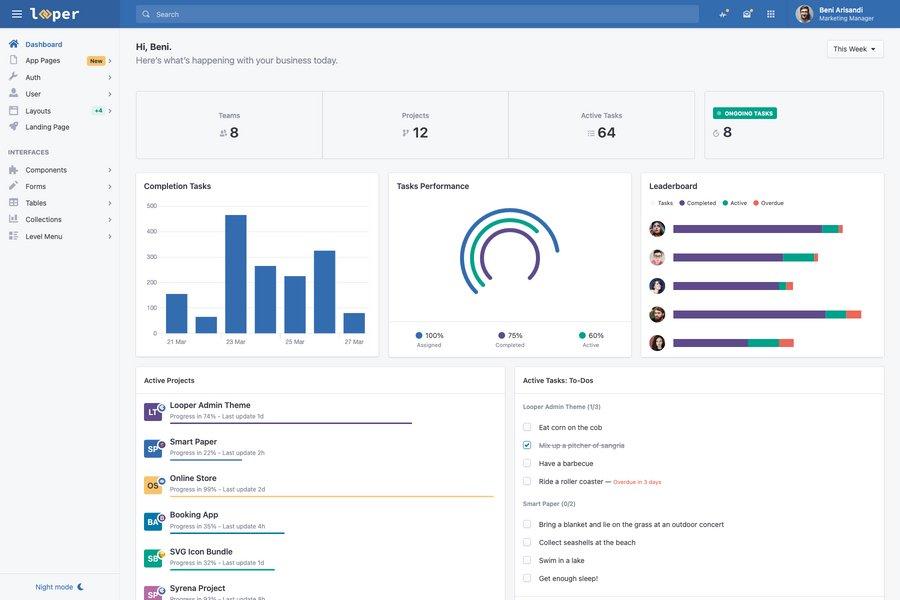Select the Tables icon in the sidebar
Screen dimensions: 900x600
click(11, 200)
